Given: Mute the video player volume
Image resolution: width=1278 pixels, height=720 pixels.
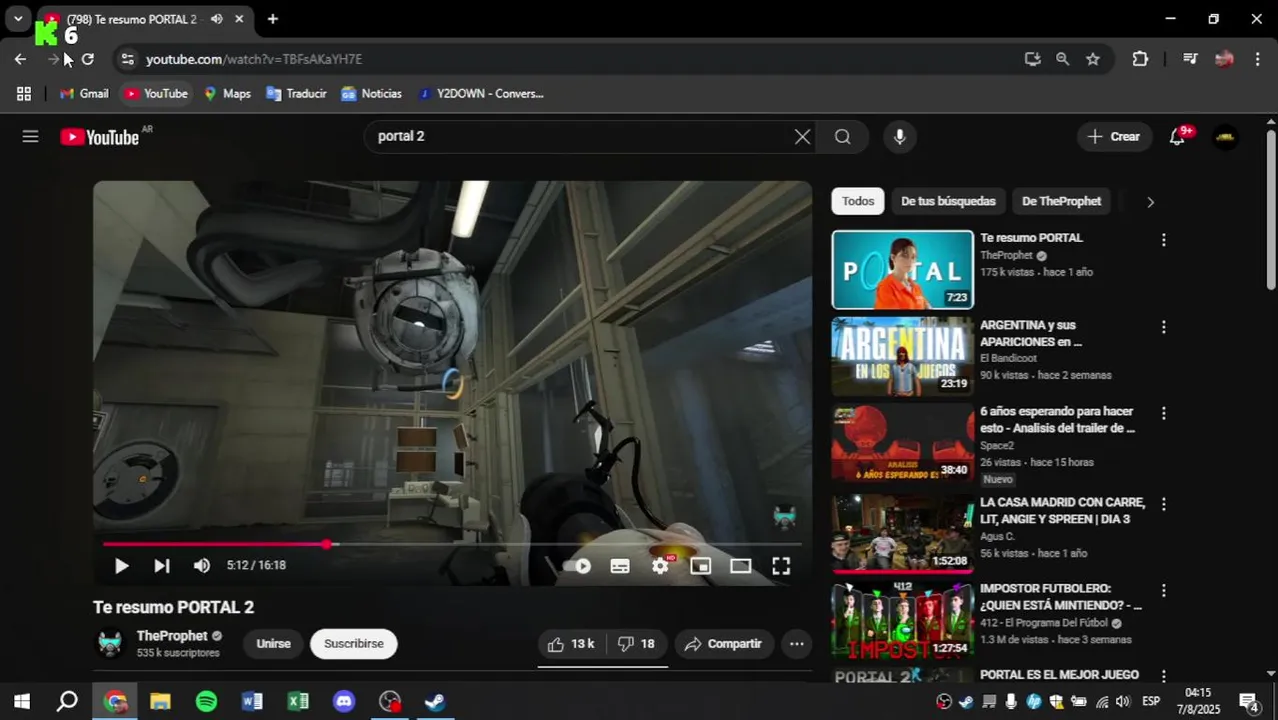Looking at the screenshot, I should (202, 566).
